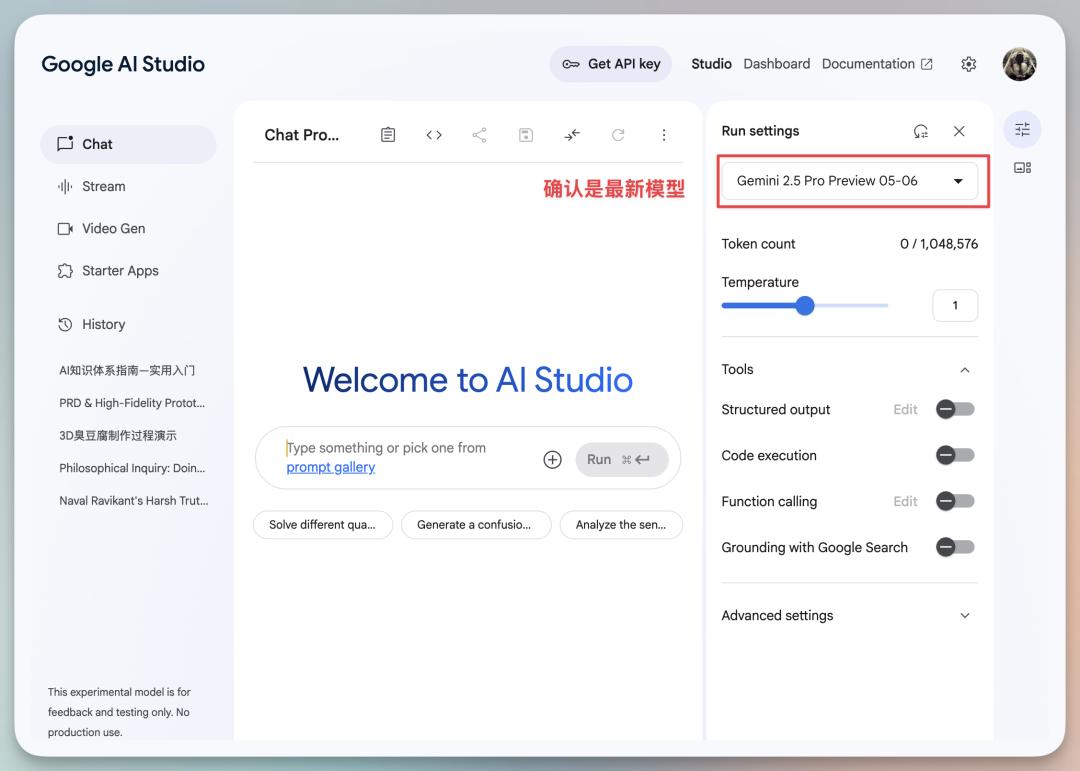Open the settings gear icon
1080x771 pixels.
coord(968,64)
